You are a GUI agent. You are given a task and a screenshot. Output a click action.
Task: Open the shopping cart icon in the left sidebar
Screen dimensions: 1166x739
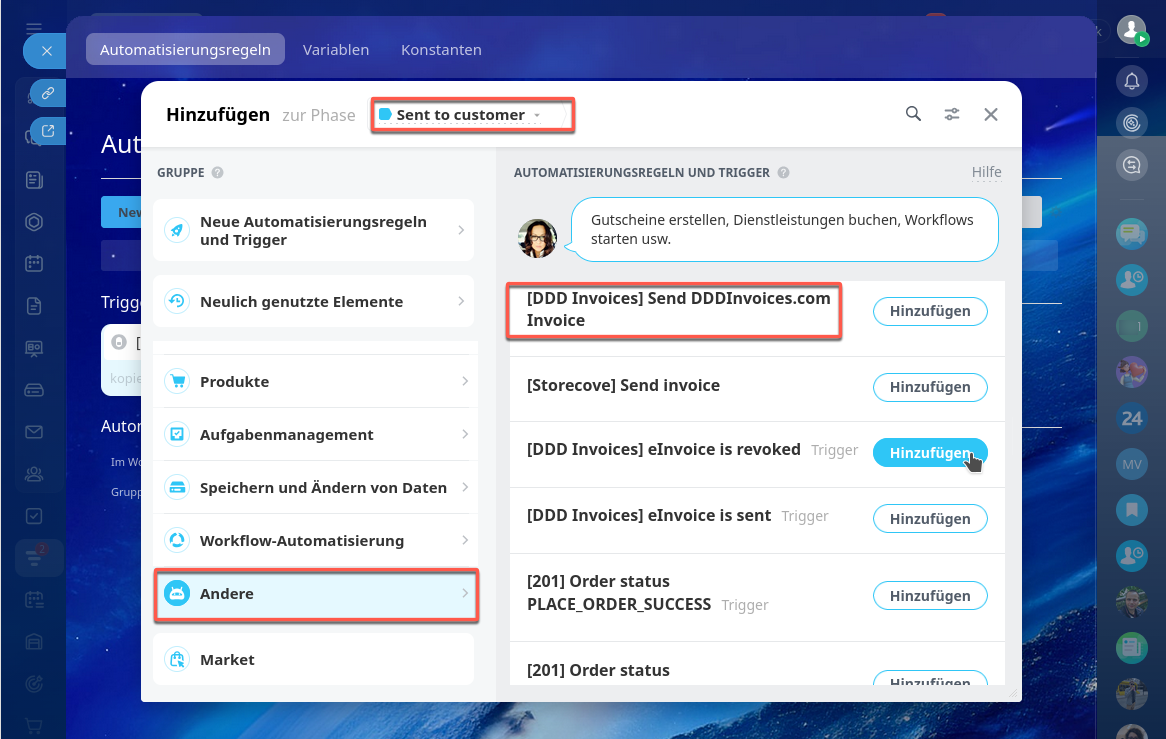point(34,725)
